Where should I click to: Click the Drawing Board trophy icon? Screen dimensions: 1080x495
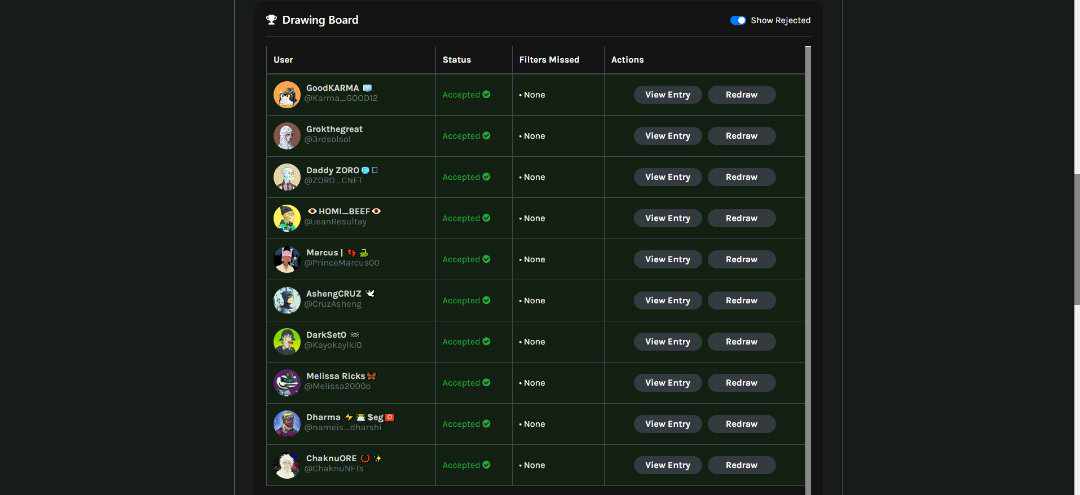click(x=271, y=20)
